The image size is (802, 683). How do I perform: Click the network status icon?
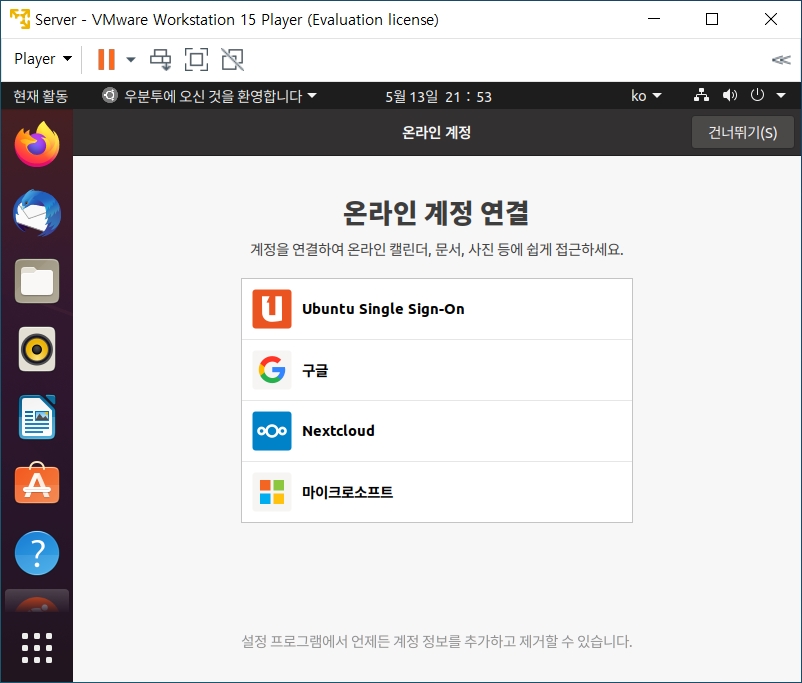701,95
